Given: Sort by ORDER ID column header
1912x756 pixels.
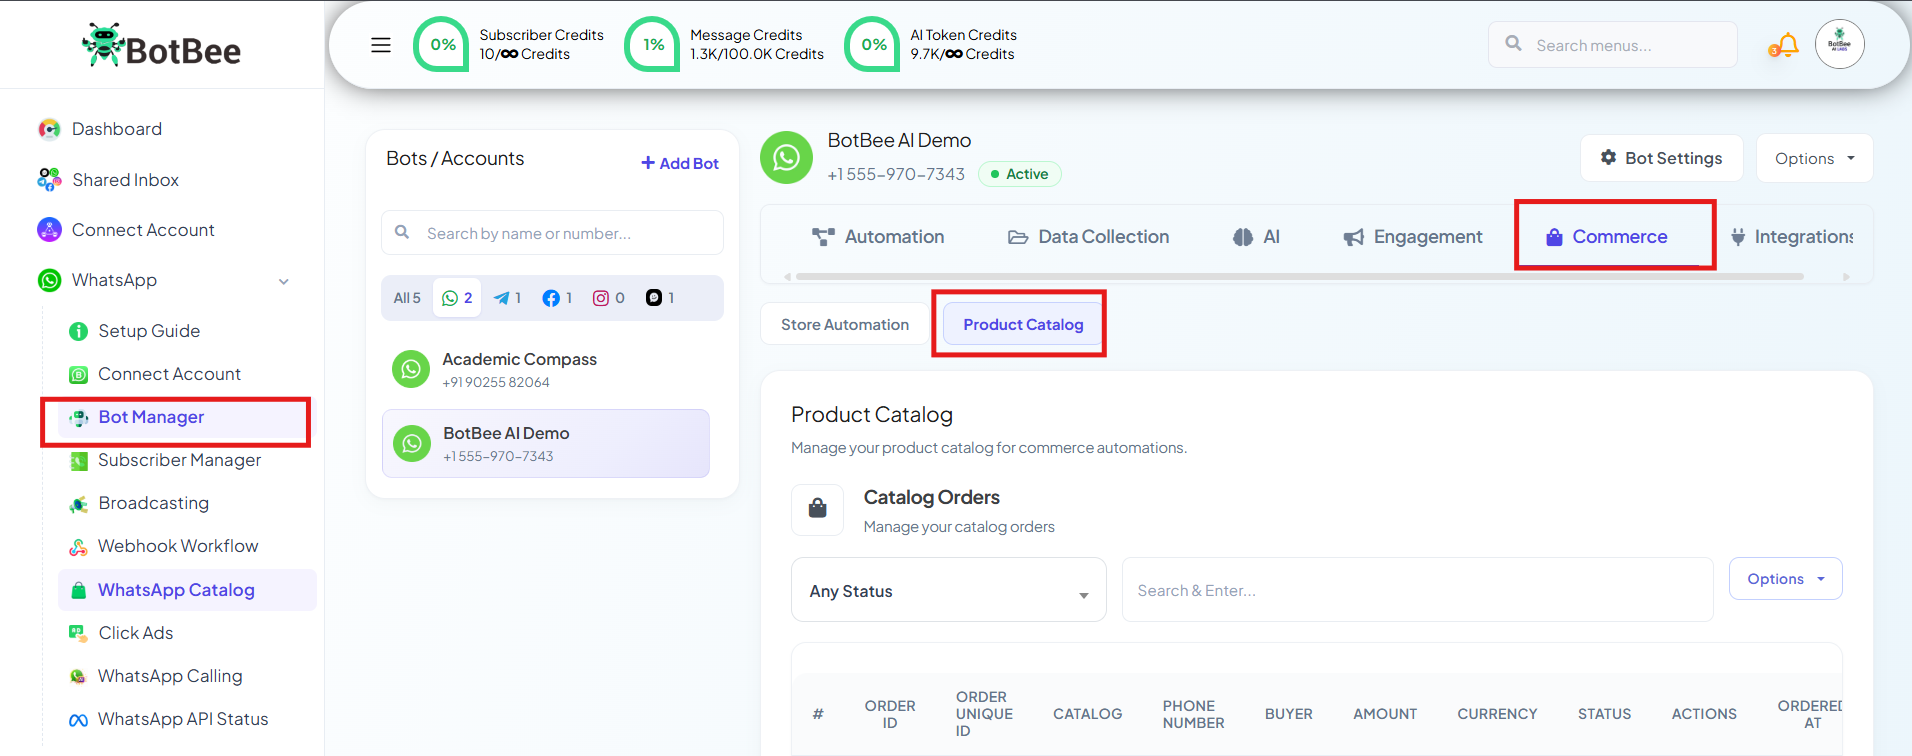Looking at the screenshot, I should pyautogui.click(x=890, y=714).
